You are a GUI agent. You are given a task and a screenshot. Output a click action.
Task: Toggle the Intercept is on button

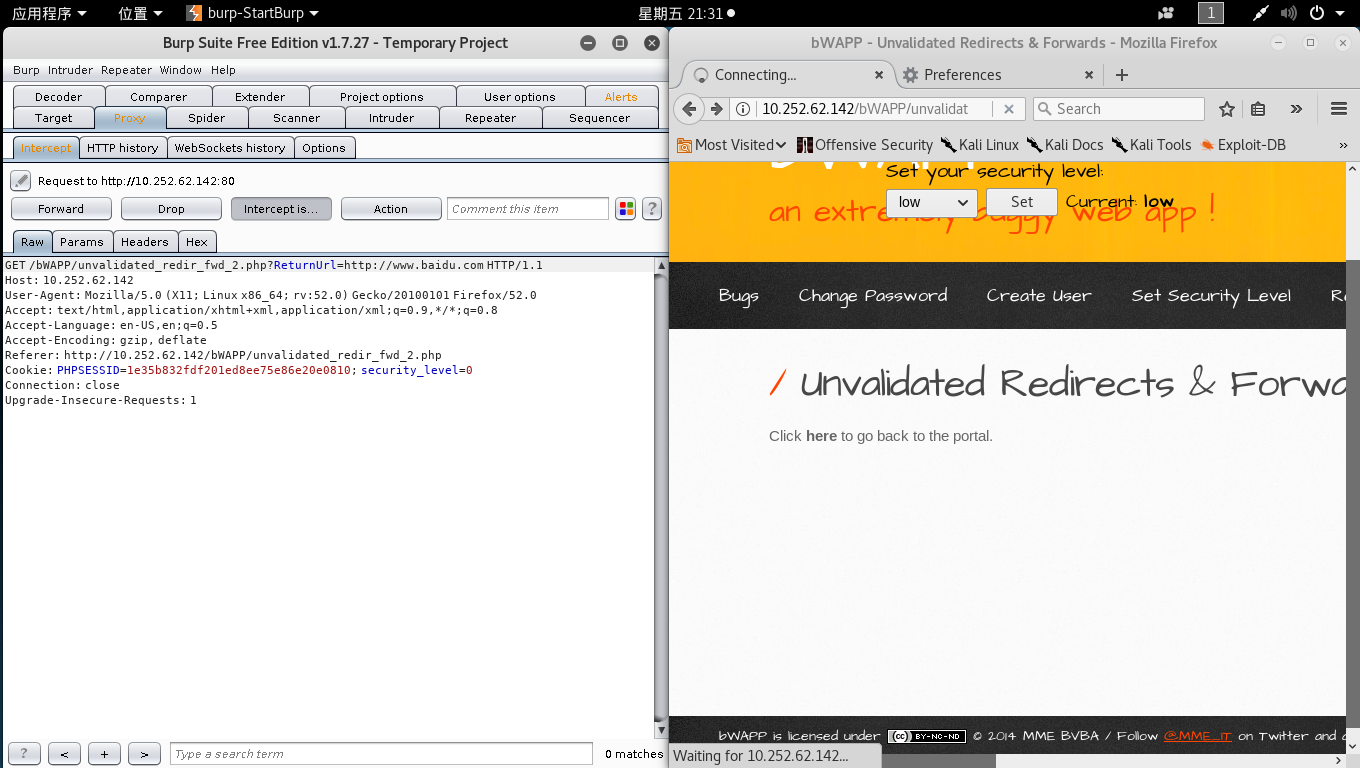click(x=281, y=209)
